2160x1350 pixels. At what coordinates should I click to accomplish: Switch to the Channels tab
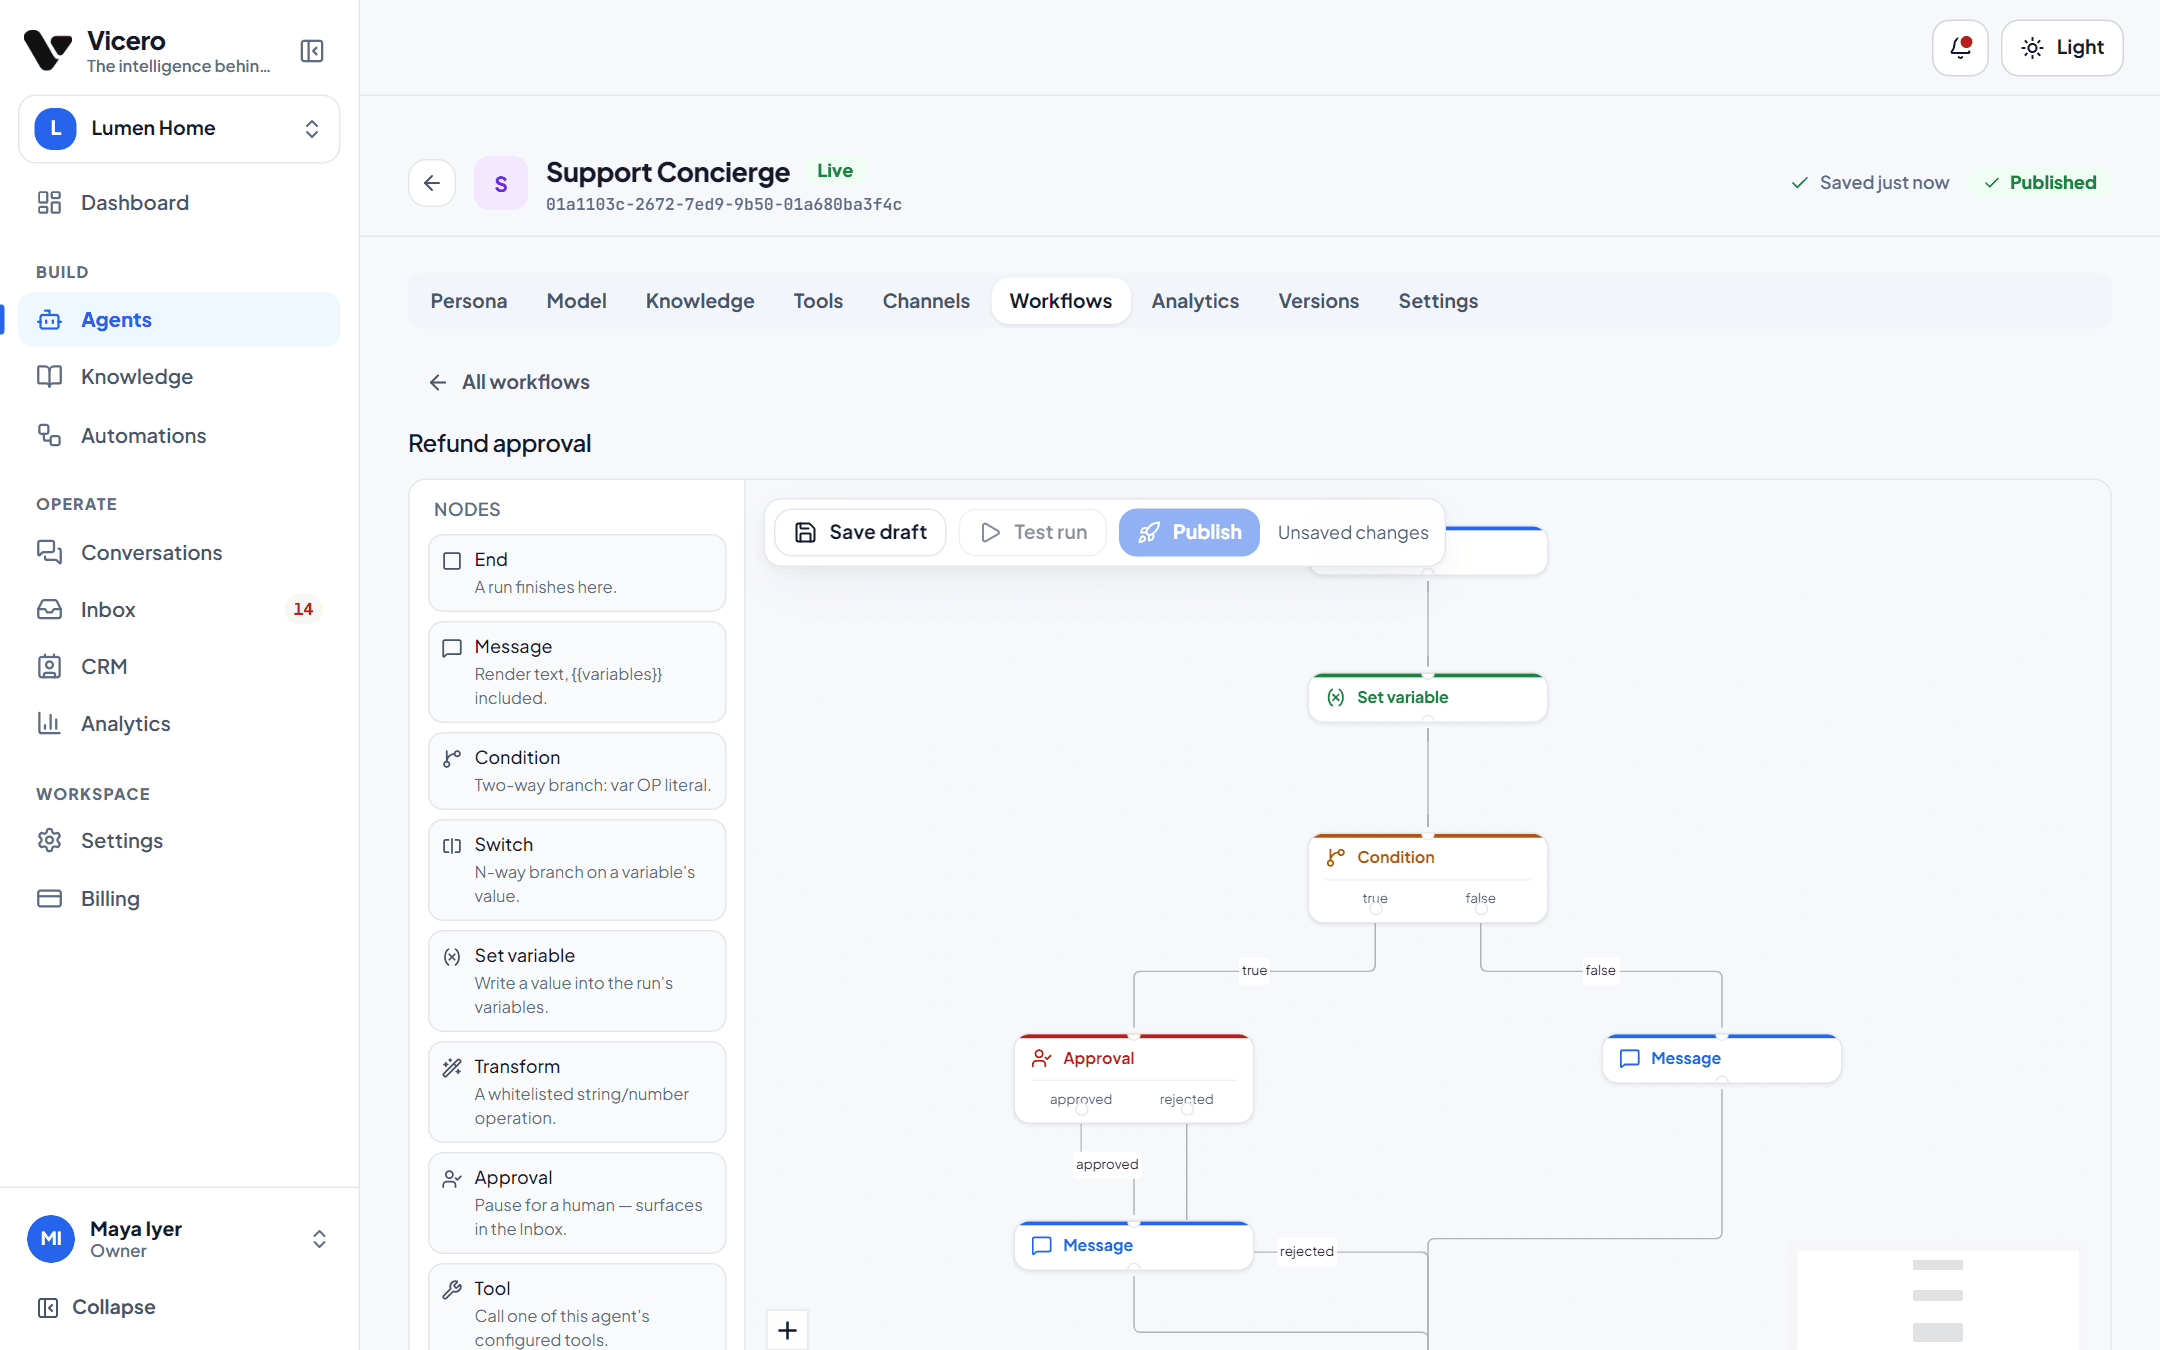tap(926, 301)
